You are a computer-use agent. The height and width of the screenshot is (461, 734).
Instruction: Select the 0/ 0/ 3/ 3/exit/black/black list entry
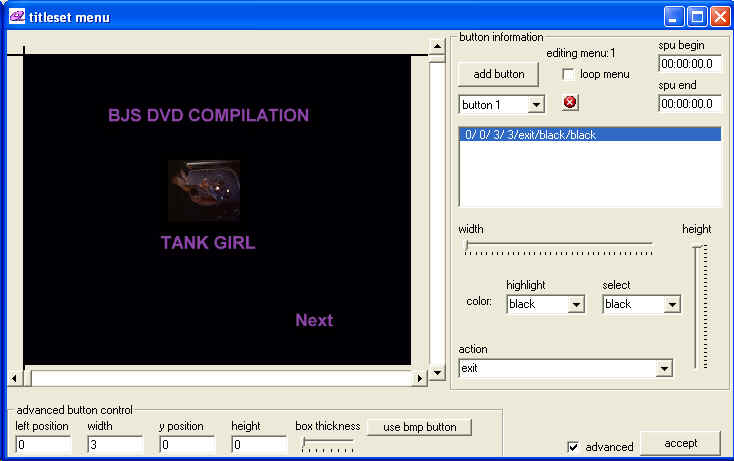coord(591,135)
